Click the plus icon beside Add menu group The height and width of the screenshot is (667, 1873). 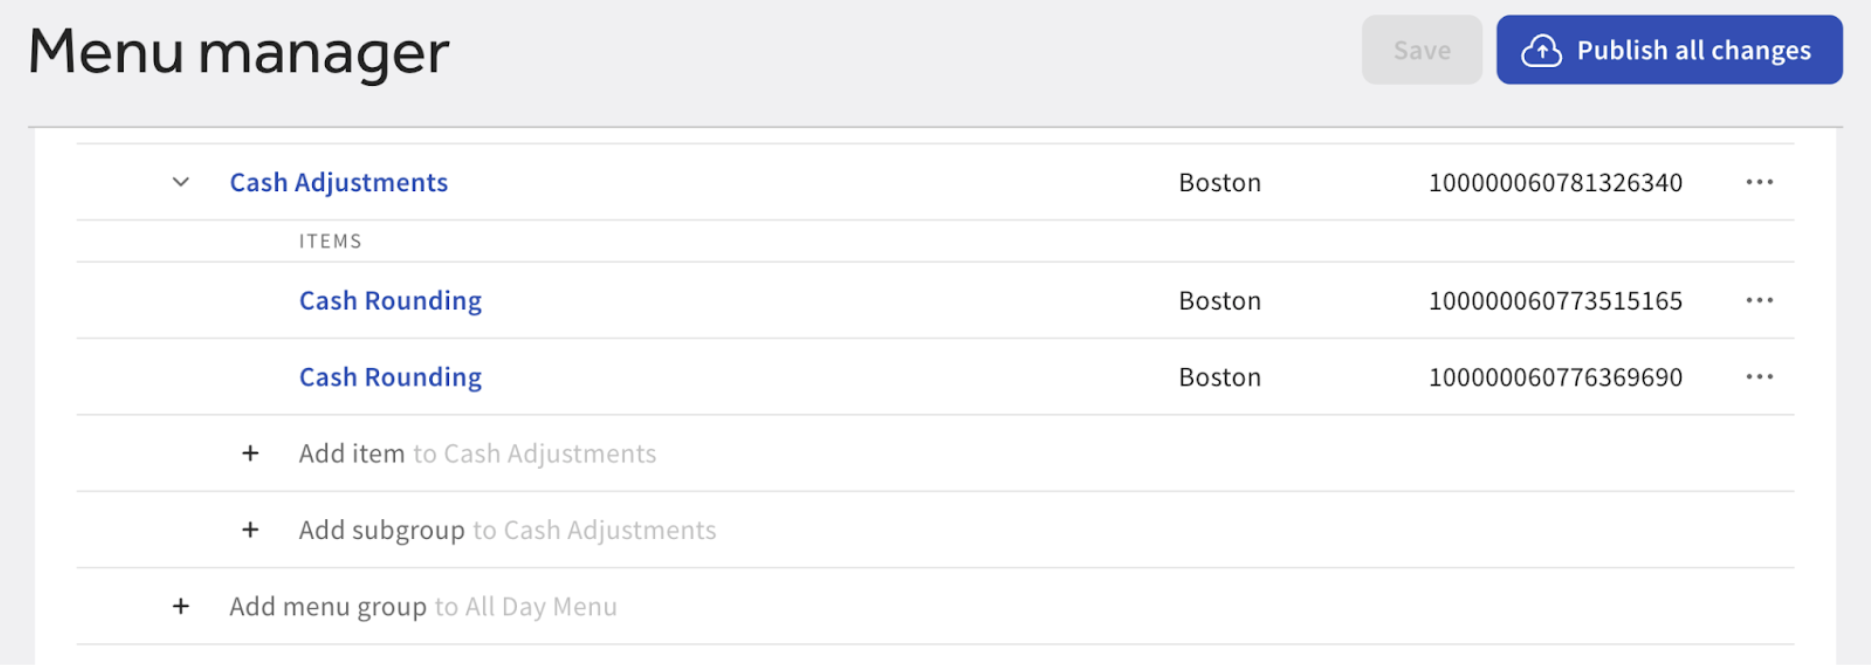point(181,607)
